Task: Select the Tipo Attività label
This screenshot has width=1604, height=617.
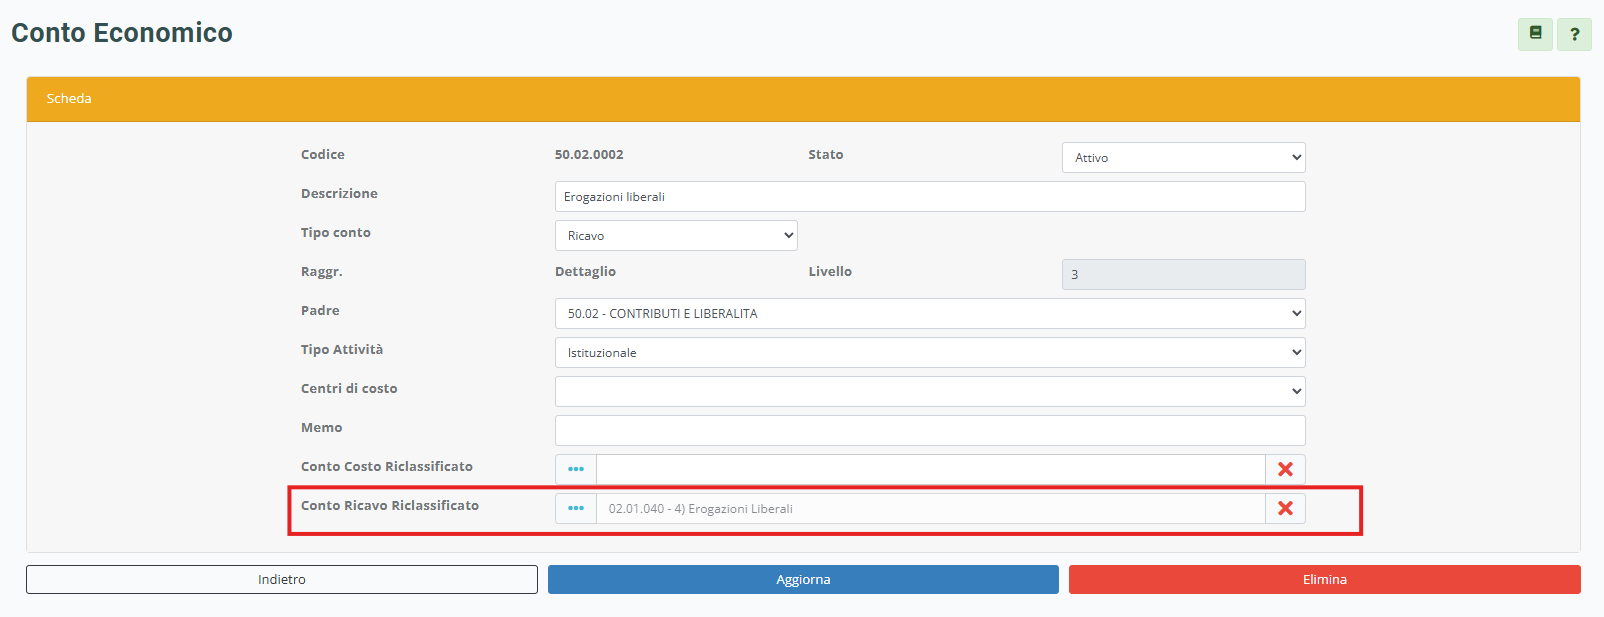Action: click(x=342, y=349)
